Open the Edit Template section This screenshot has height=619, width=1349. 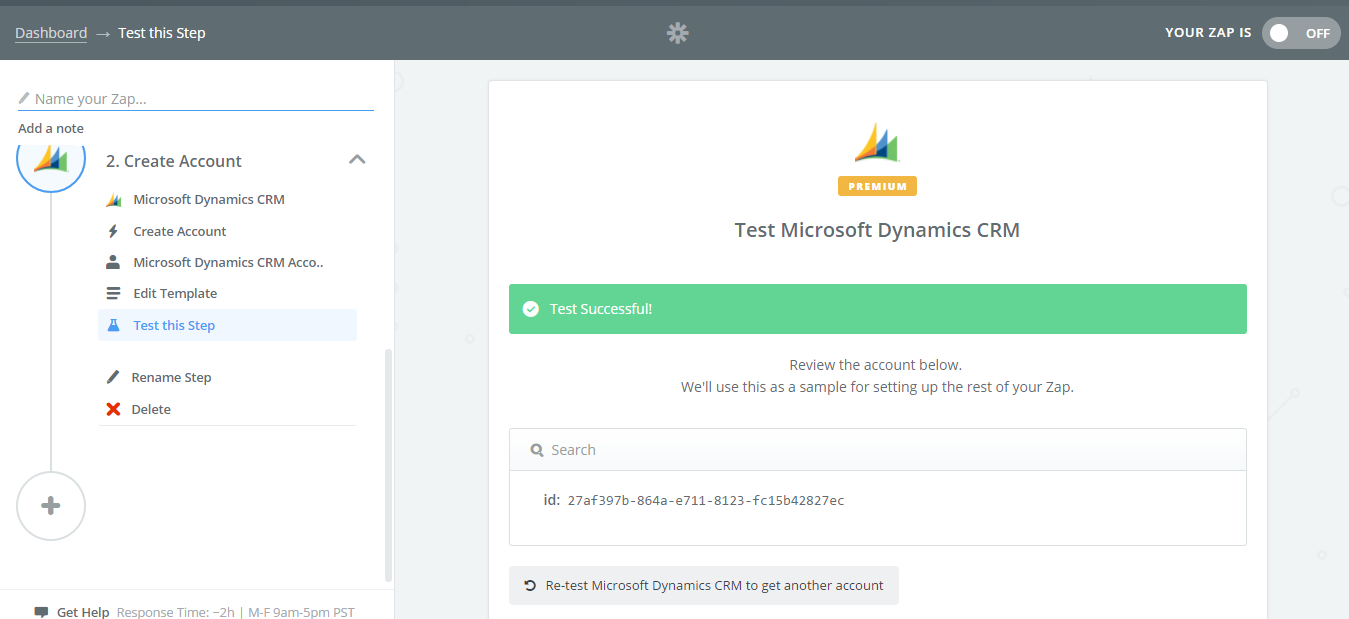coord(175,294)
